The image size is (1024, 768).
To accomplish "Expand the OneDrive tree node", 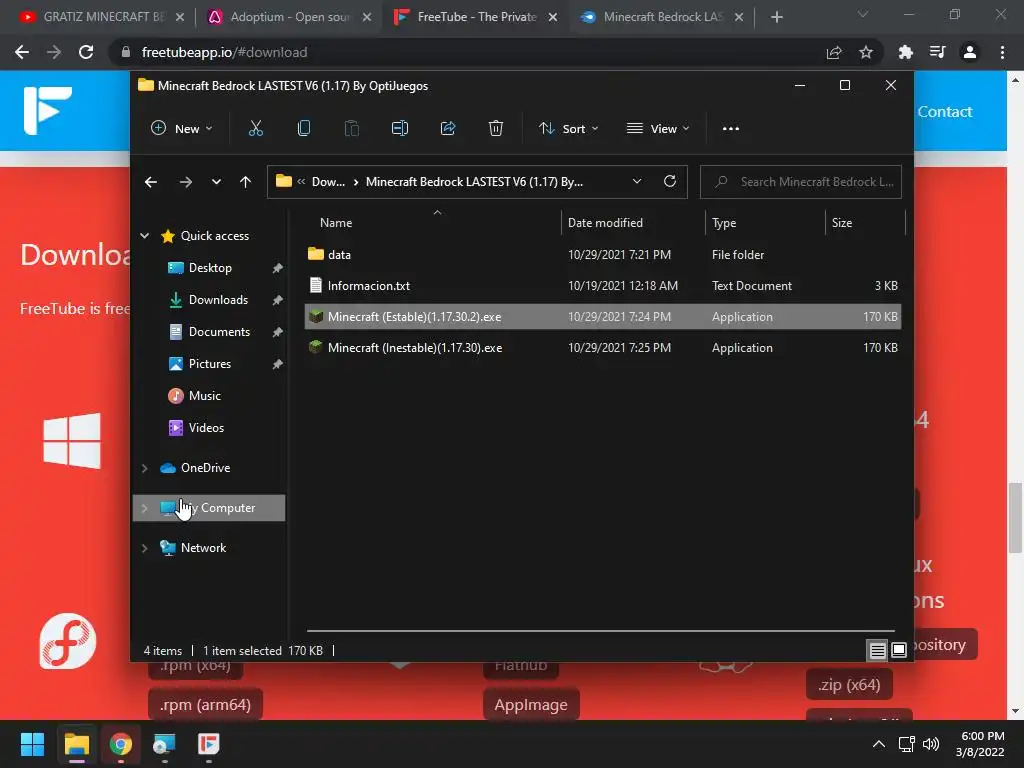I will [144, 468].
